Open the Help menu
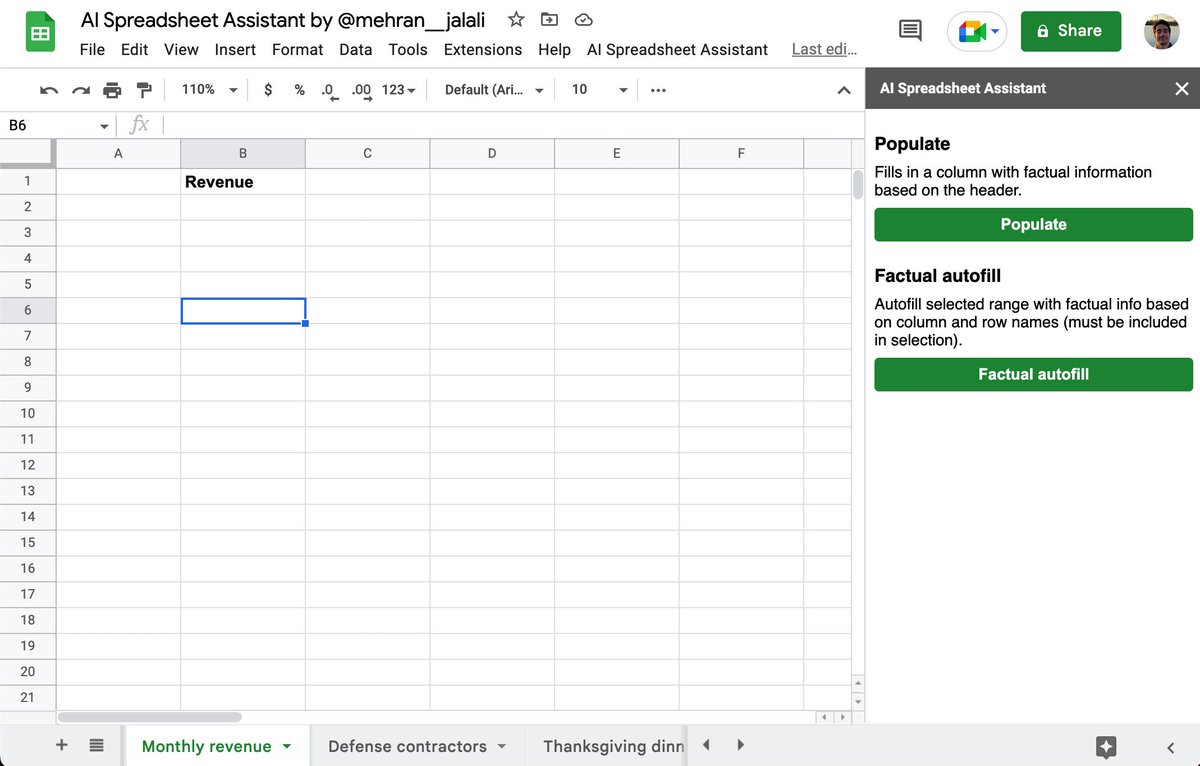1200x766 pixels. coord(554,49)
